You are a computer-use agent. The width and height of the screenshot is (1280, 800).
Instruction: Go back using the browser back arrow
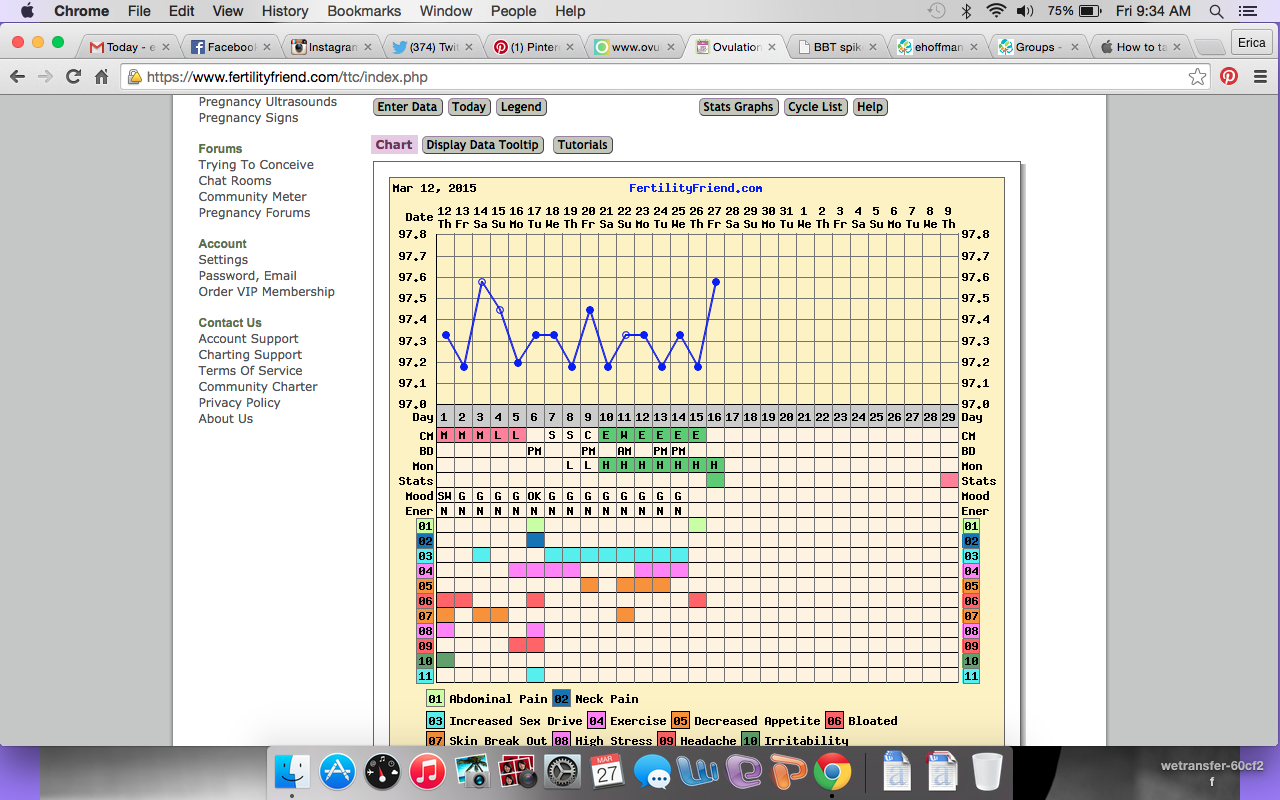click(x=17, y=77)
